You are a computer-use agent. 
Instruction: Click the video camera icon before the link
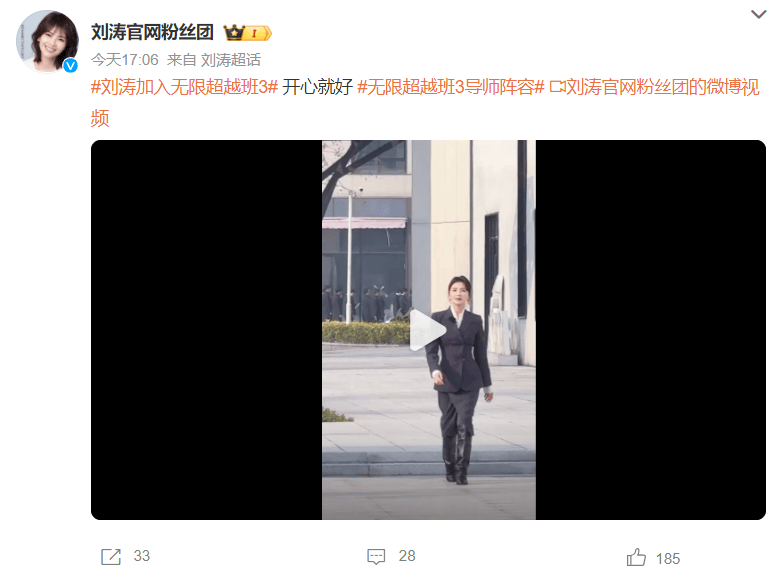pyautogui.click(x=557, y=87)
